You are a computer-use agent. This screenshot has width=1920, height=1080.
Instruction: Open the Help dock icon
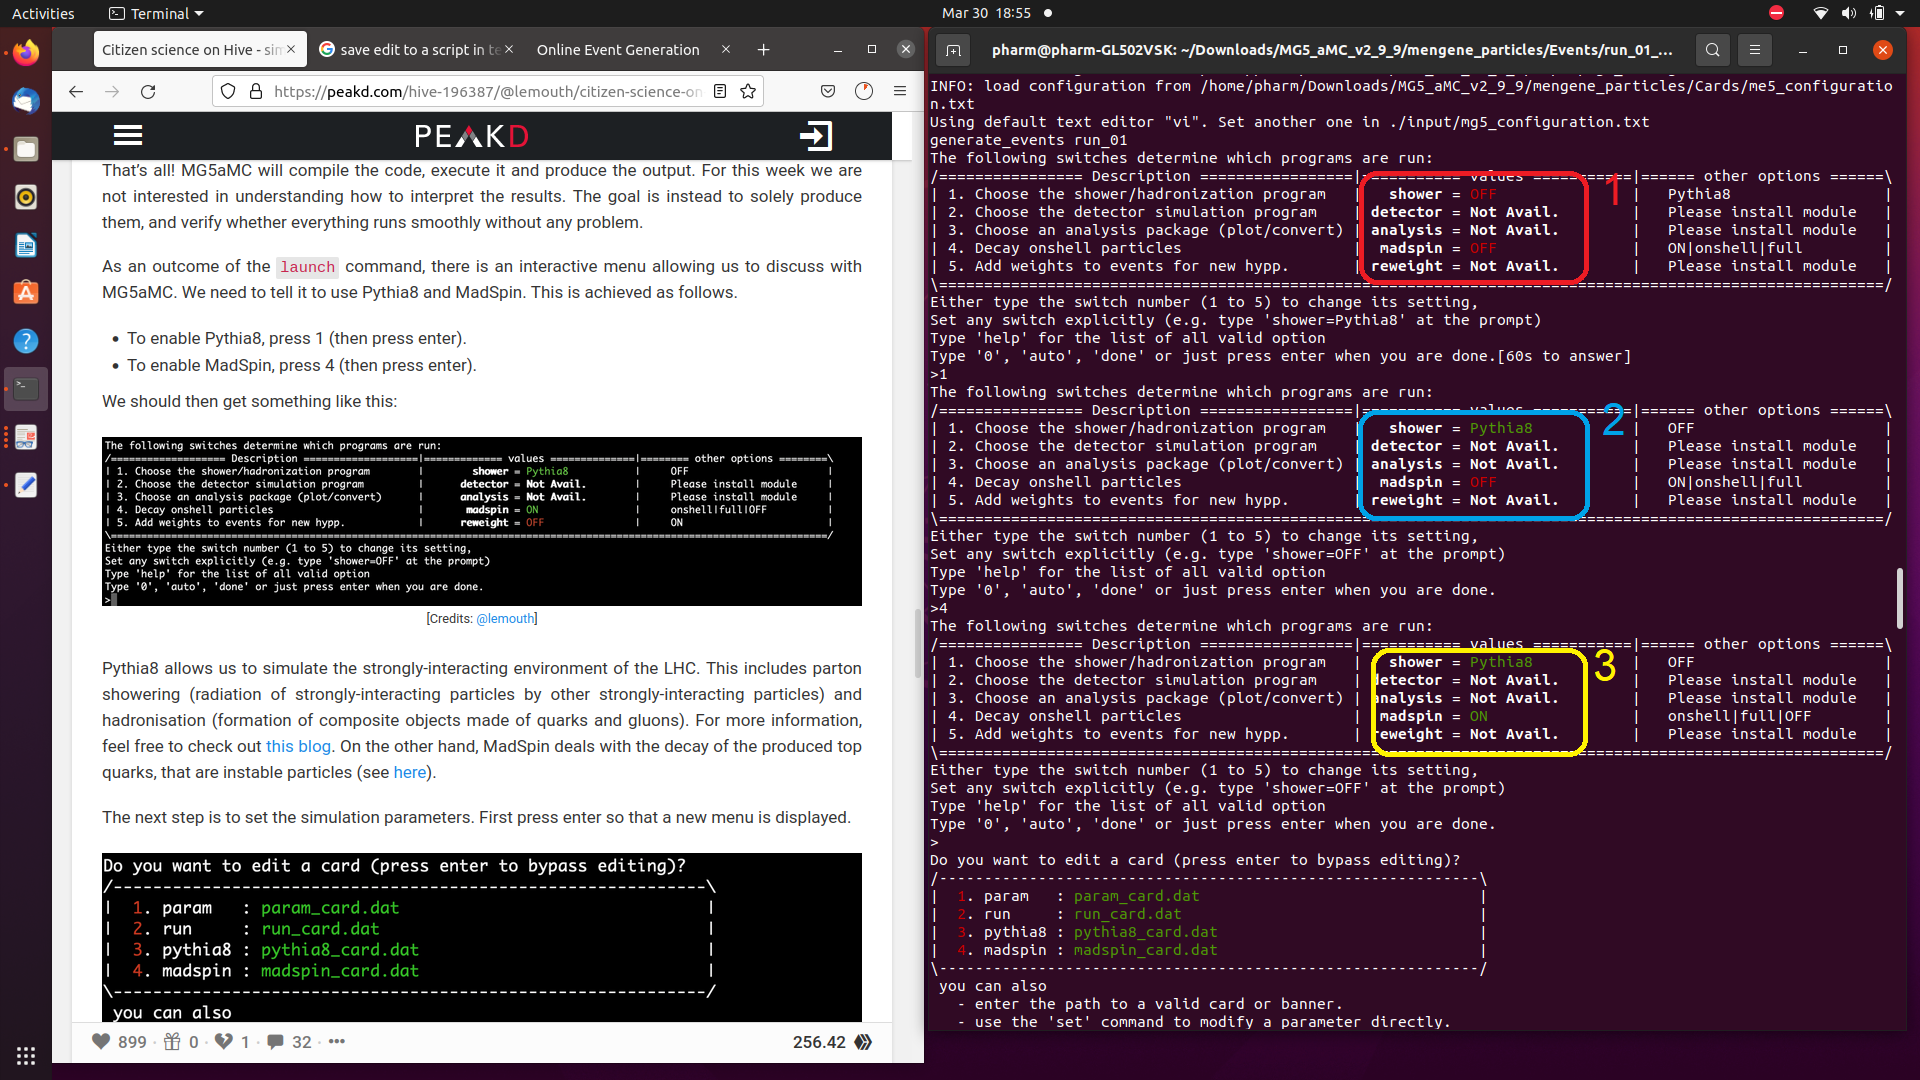26,341
